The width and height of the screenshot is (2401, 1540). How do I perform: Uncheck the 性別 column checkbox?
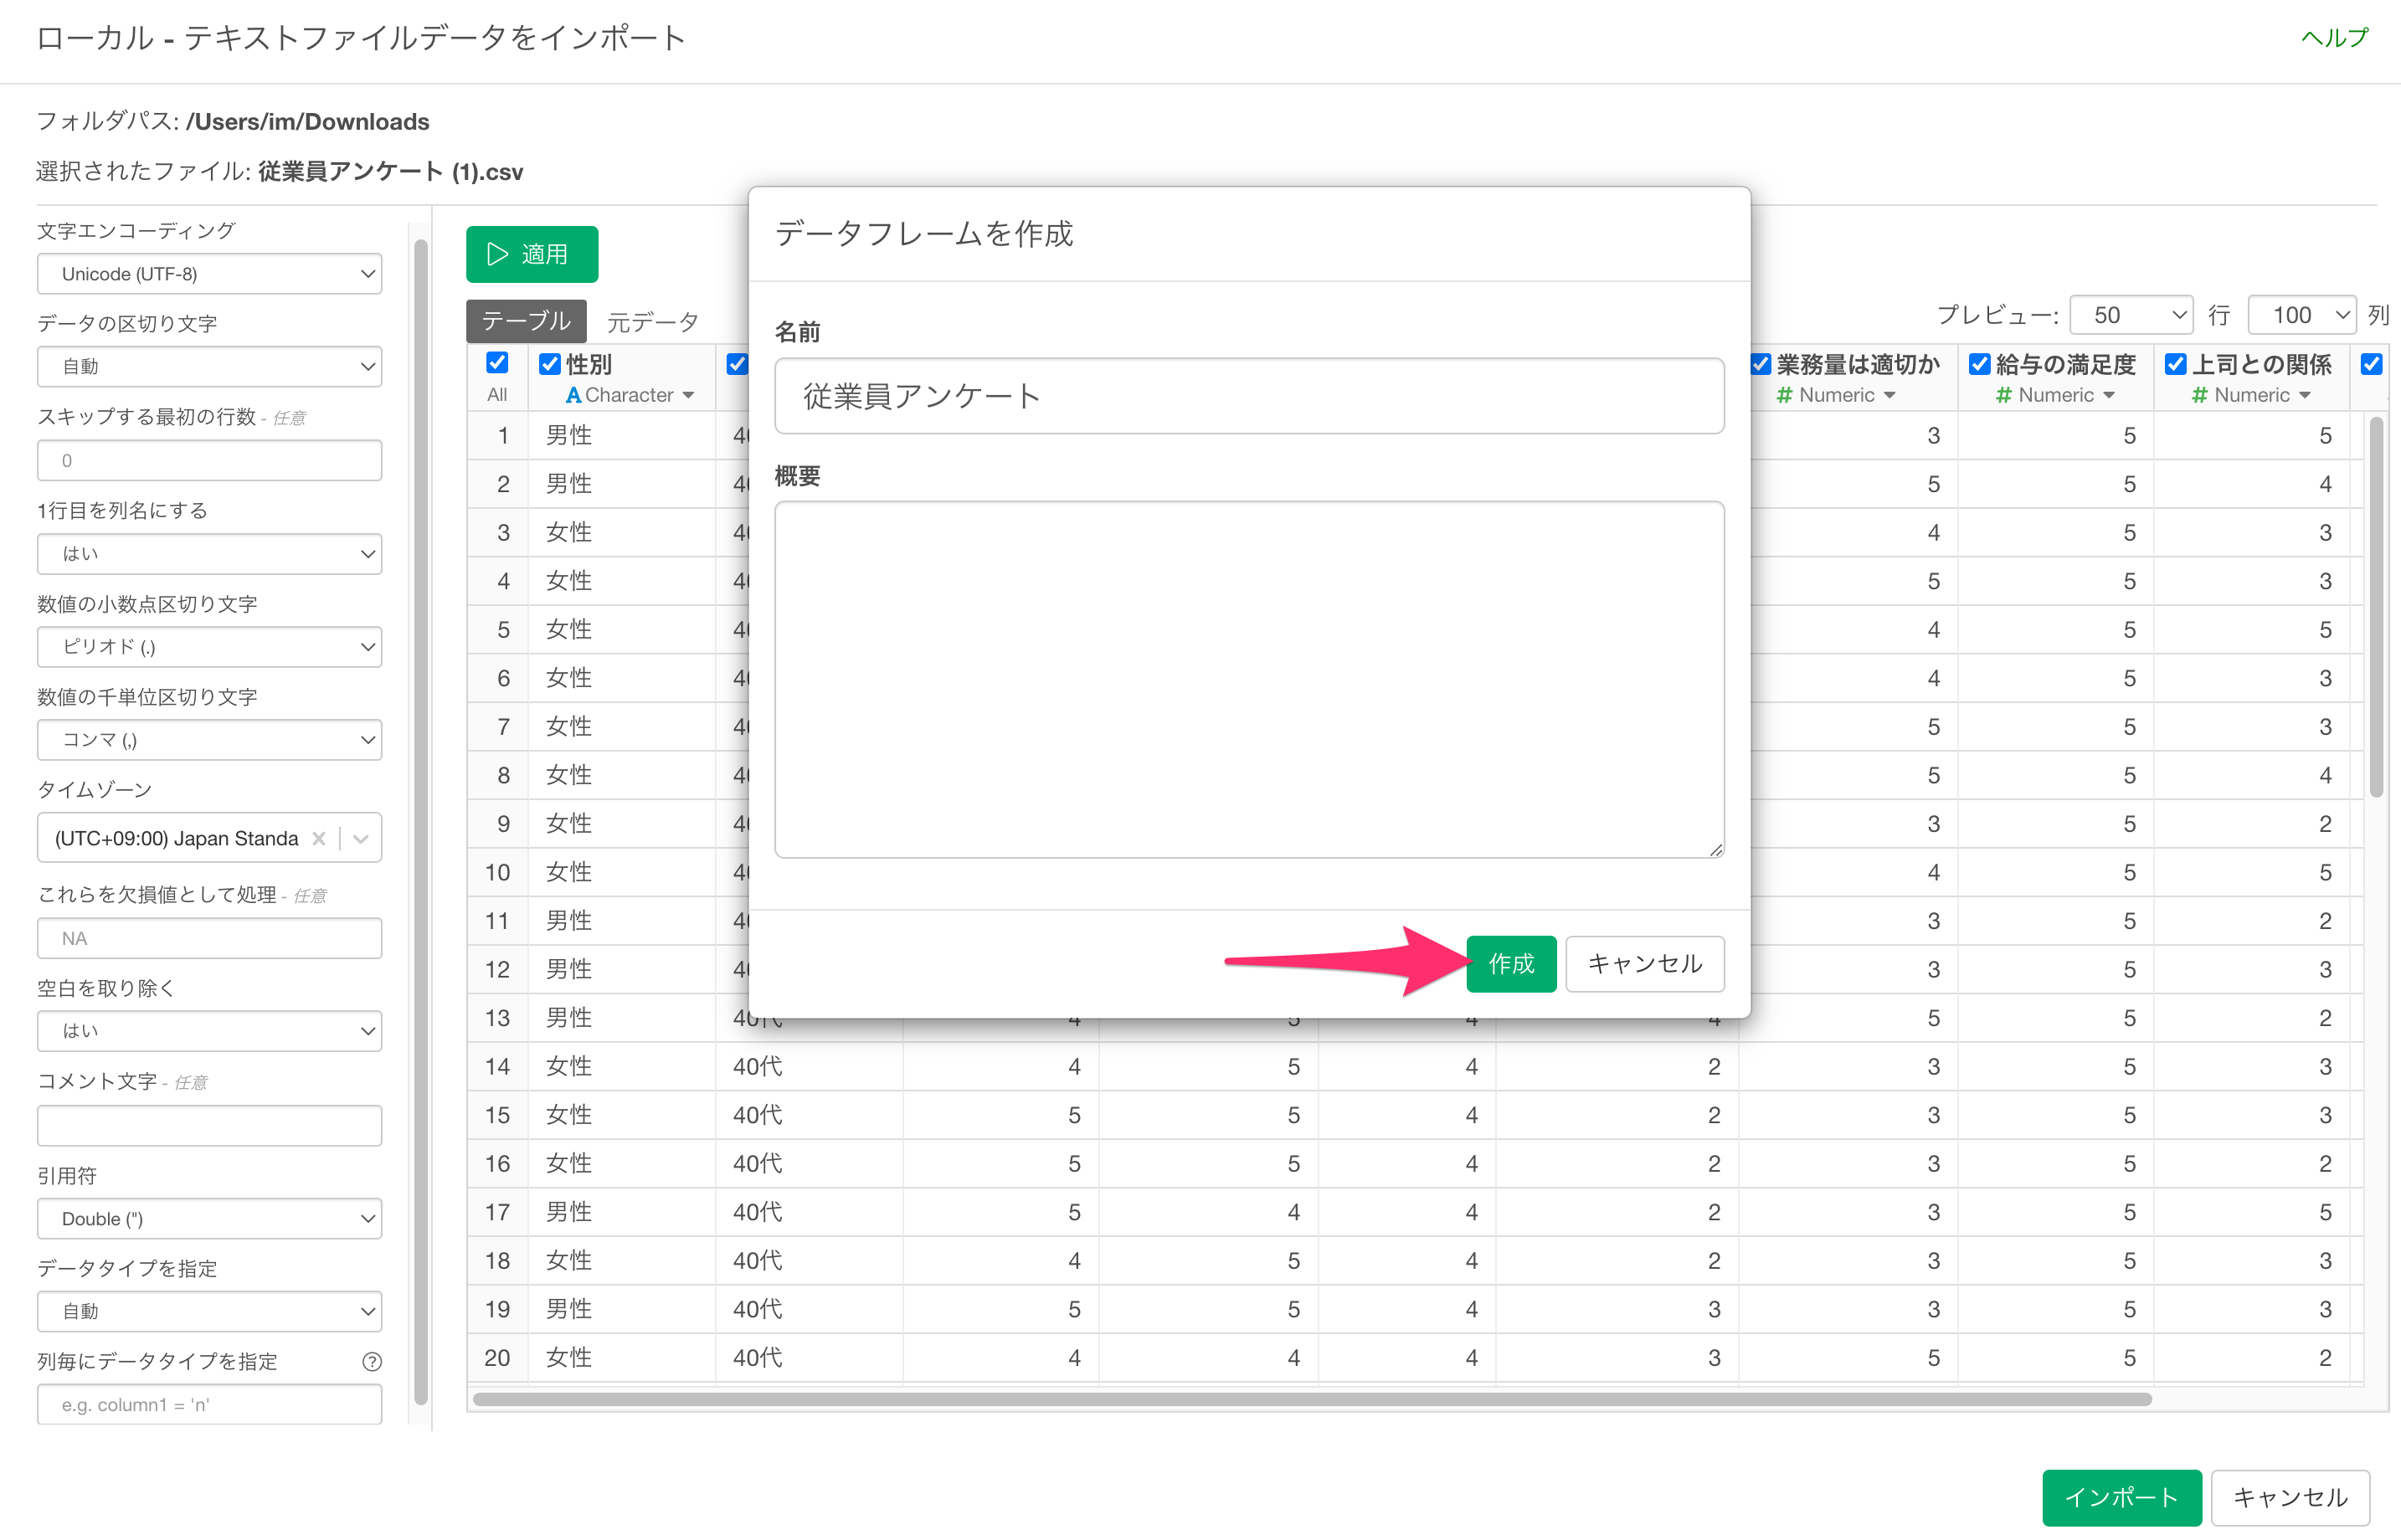(550, 364)
